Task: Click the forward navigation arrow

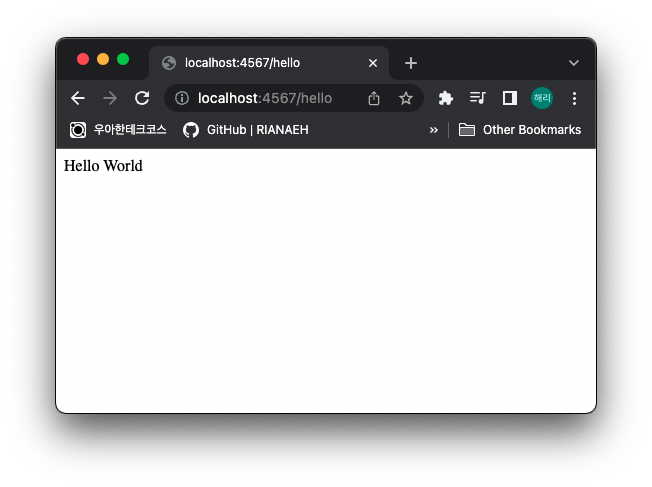Action: 110,99
